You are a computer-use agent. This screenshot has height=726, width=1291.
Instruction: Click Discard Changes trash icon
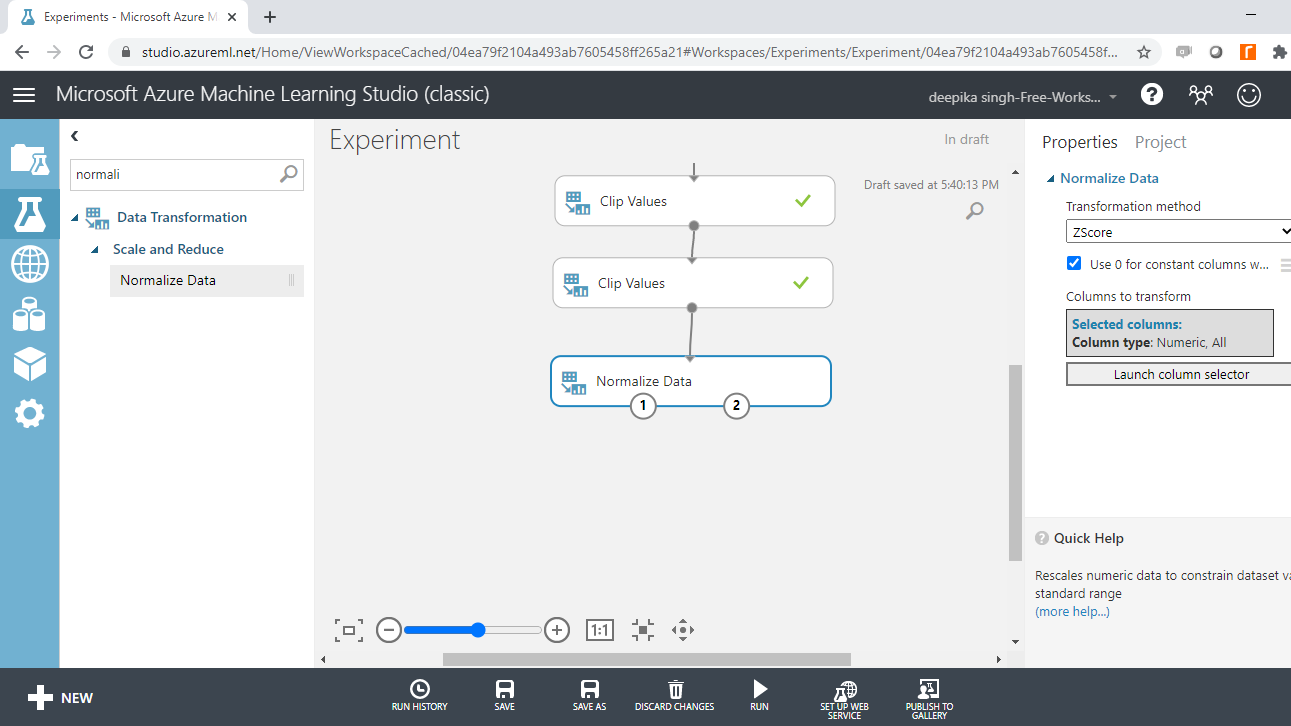[675, 696]
